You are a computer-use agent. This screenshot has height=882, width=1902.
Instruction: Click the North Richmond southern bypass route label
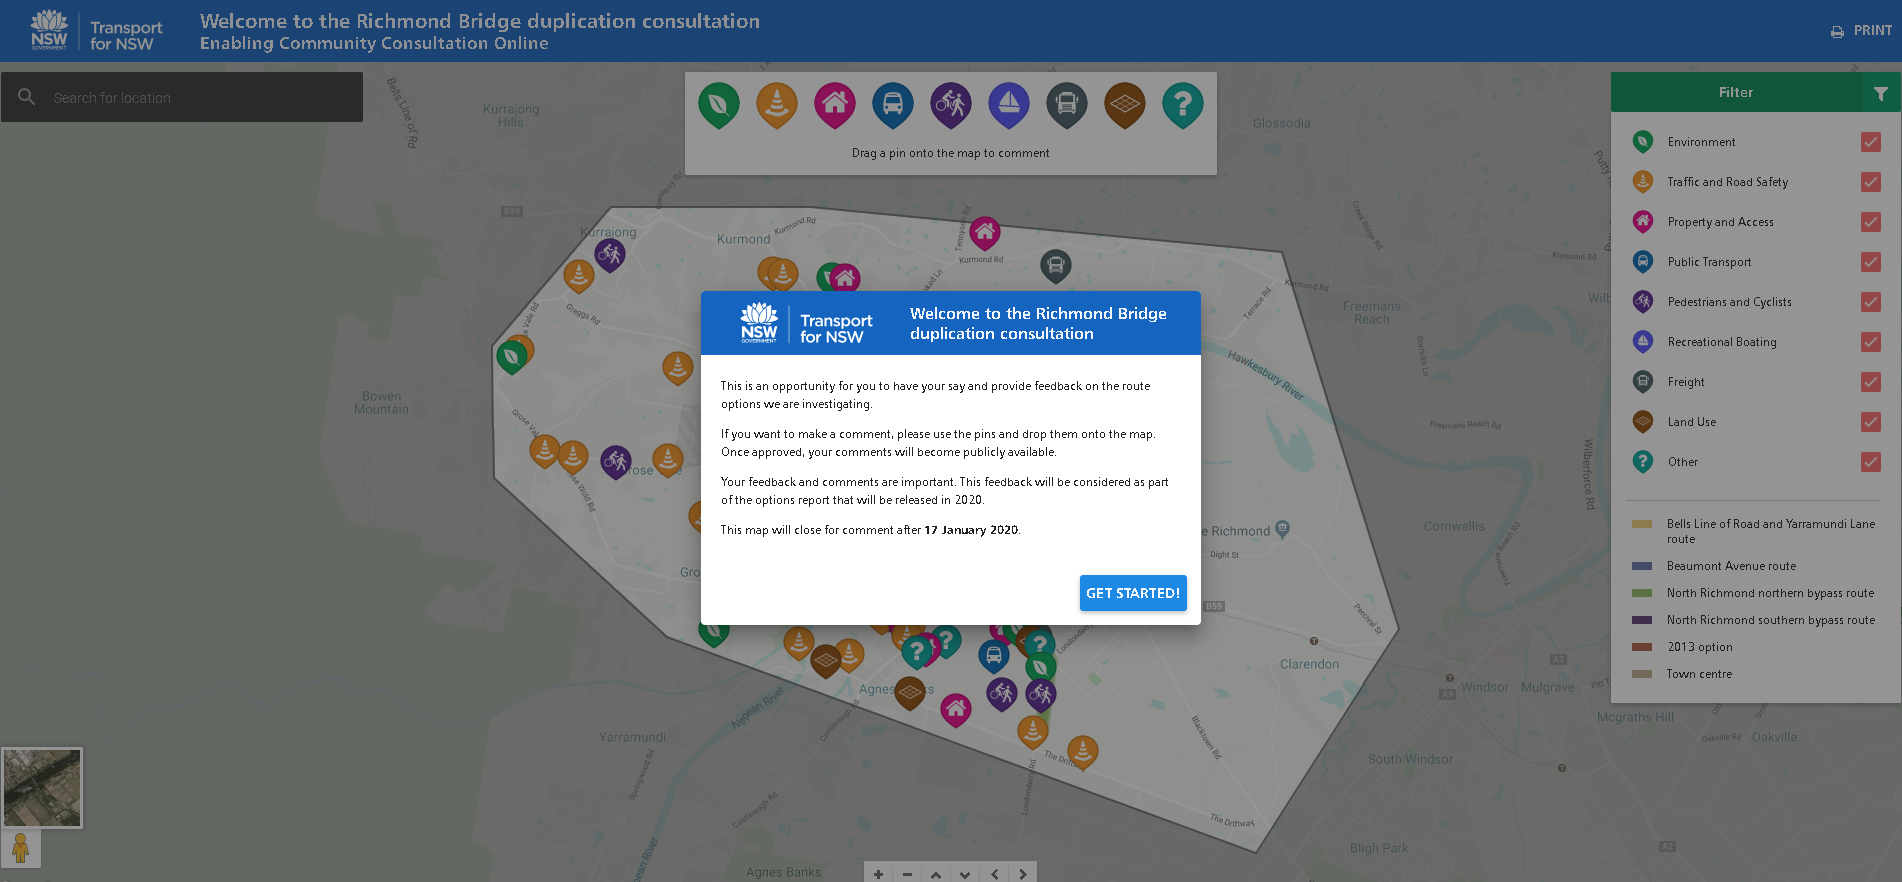tap(1771, 620)
